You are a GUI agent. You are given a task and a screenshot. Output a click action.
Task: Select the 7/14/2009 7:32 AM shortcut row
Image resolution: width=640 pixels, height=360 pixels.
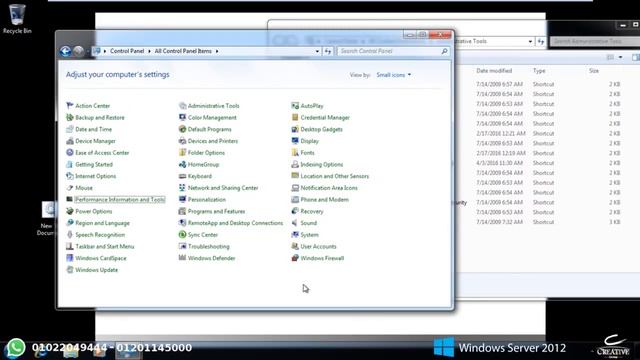pos(548,222)
